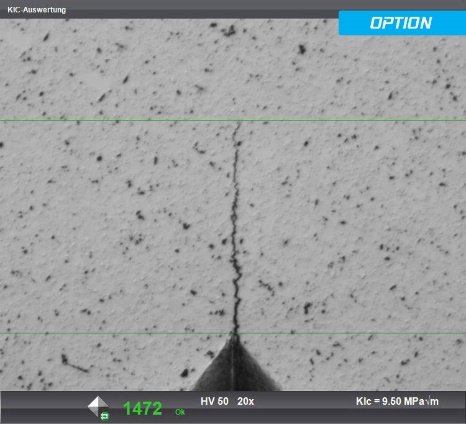
Task: Click the indent corner at the lower green line
Action: pyautogui.click(x=234, y=334)
